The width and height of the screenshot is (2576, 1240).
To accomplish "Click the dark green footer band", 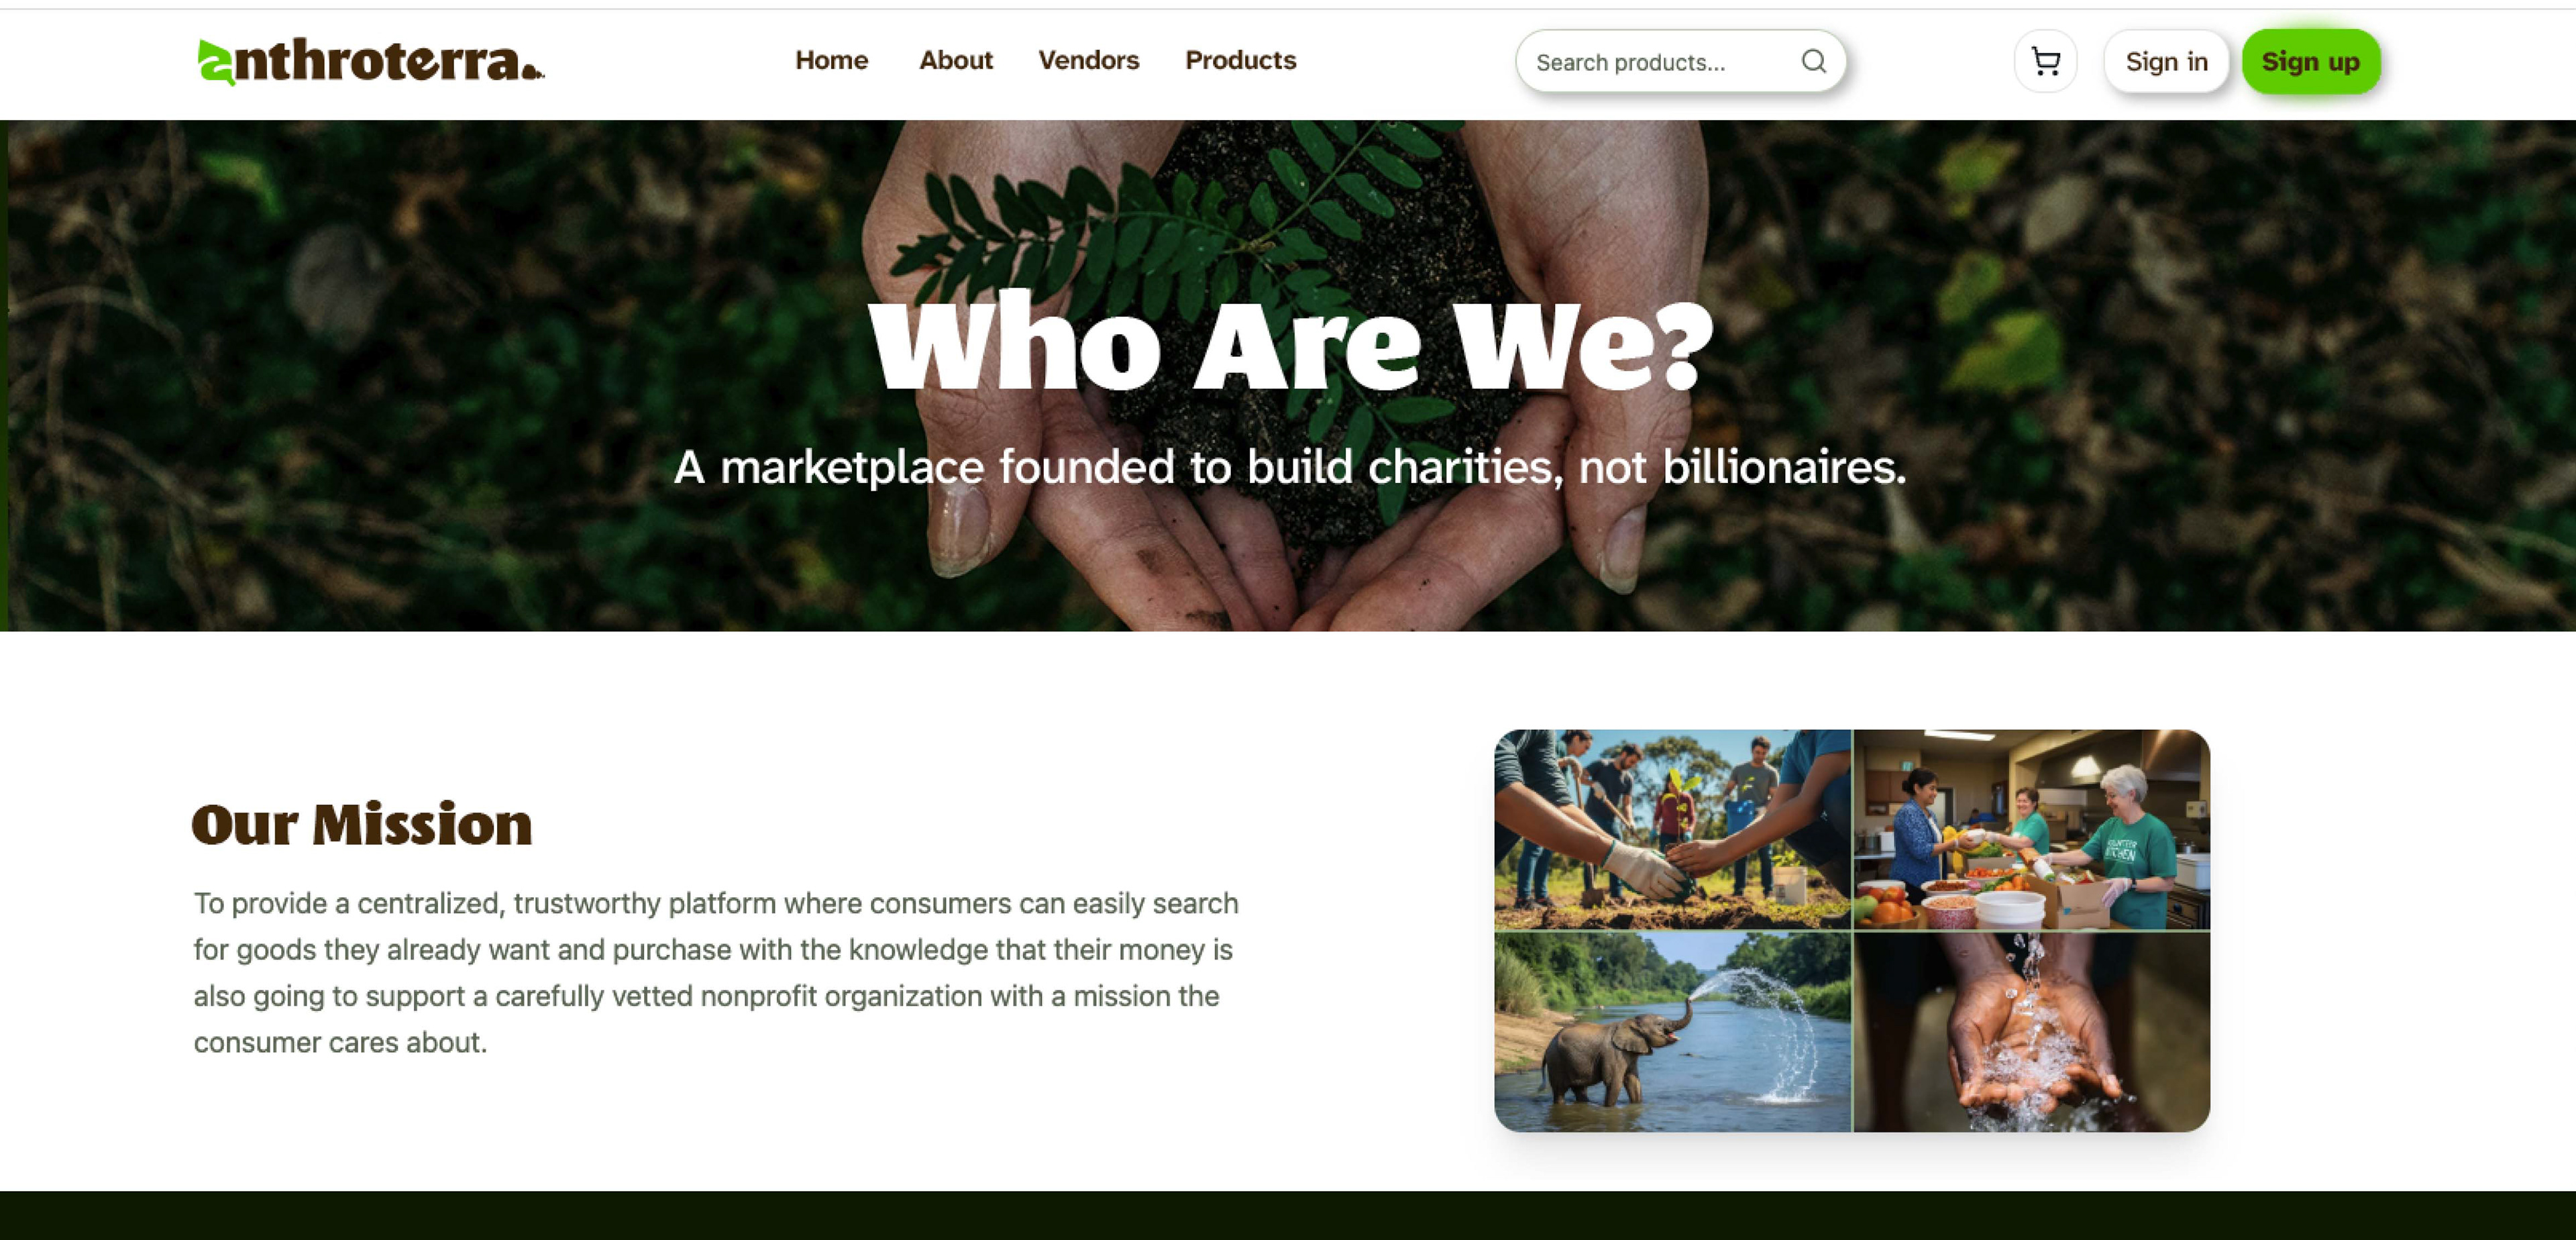I will click(x=1288, y=1215).
